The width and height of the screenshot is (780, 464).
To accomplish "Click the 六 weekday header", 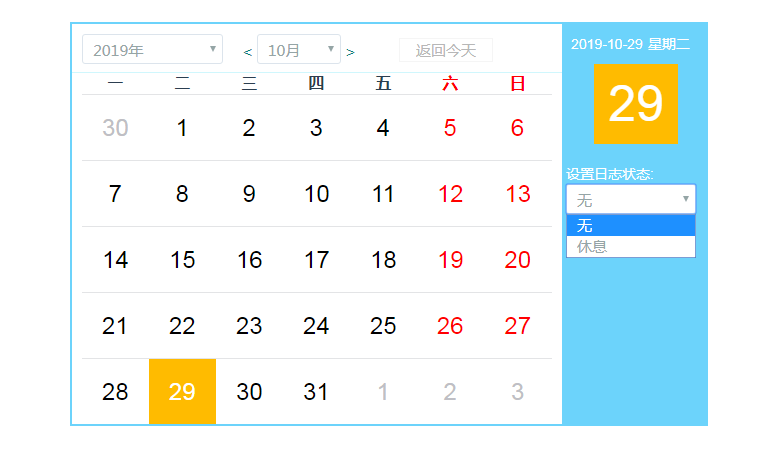I will [x=450, y=83].
